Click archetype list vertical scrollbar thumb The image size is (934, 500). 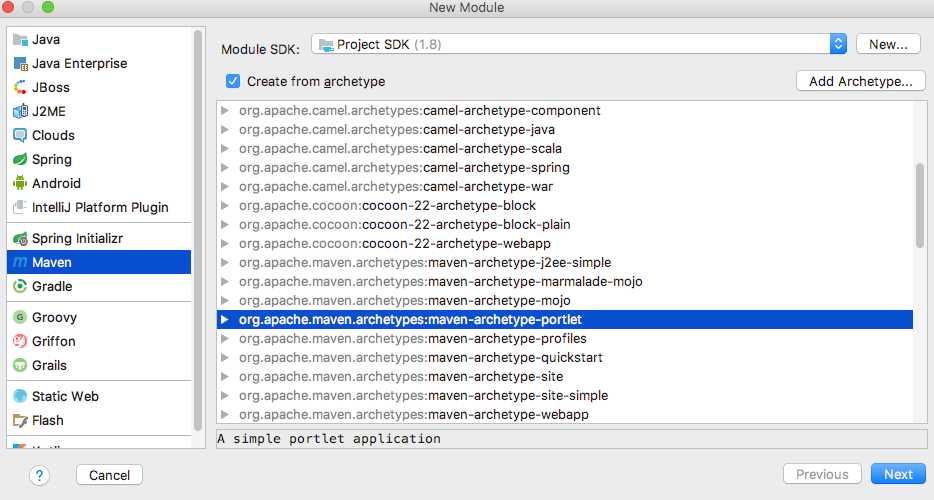click(x=920, y=205)
